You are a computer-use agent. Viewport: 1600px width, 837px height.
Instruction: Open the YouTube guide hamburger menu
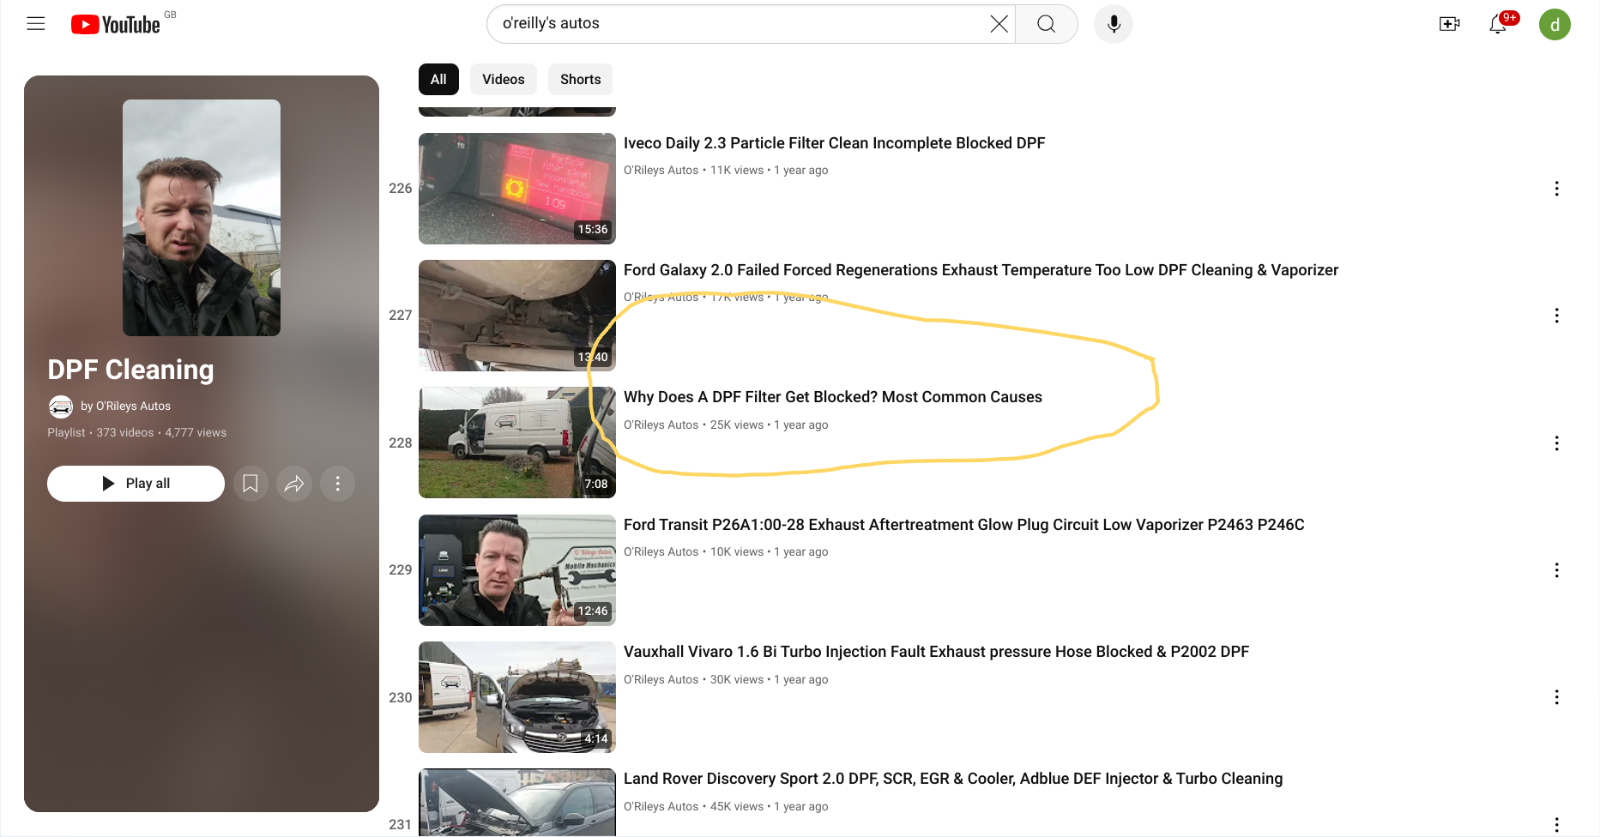pos(36,24)
